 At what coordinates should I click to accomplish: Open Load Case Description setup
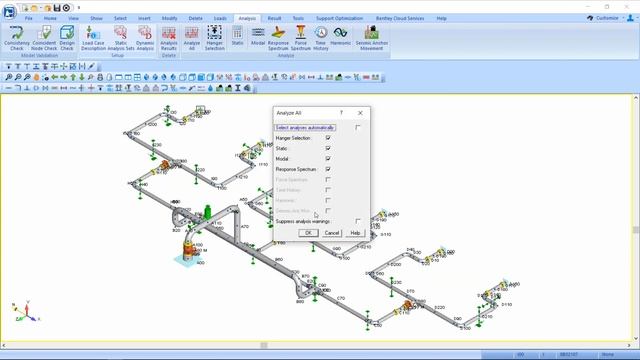point(93,38)
